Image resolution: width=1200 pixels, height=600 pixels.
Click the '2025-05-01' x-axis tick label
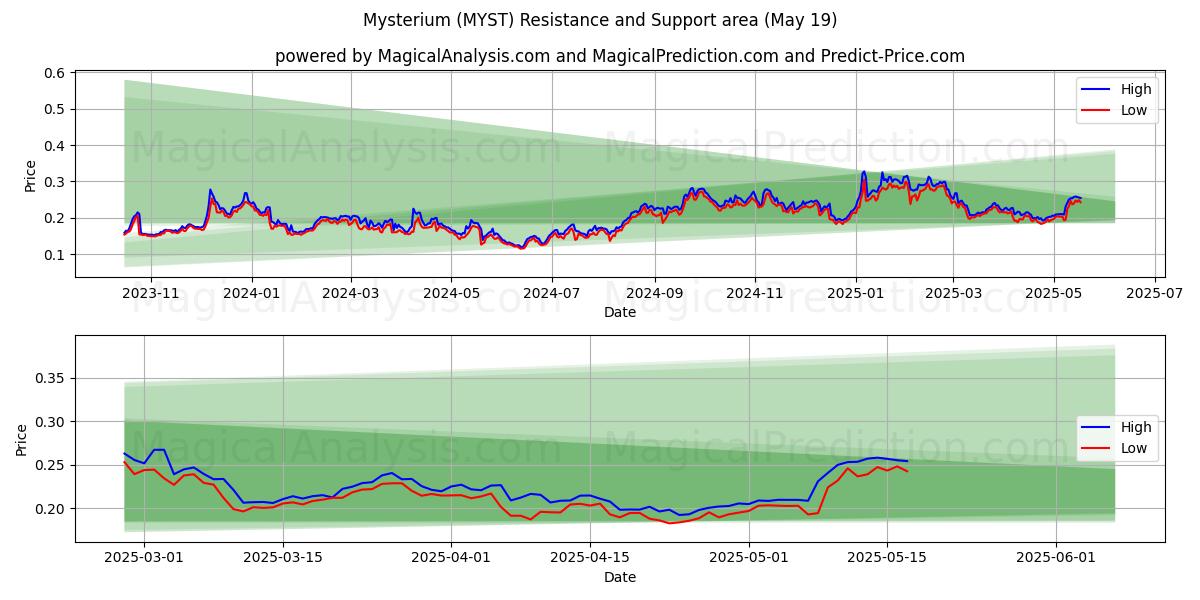point(748,559)
